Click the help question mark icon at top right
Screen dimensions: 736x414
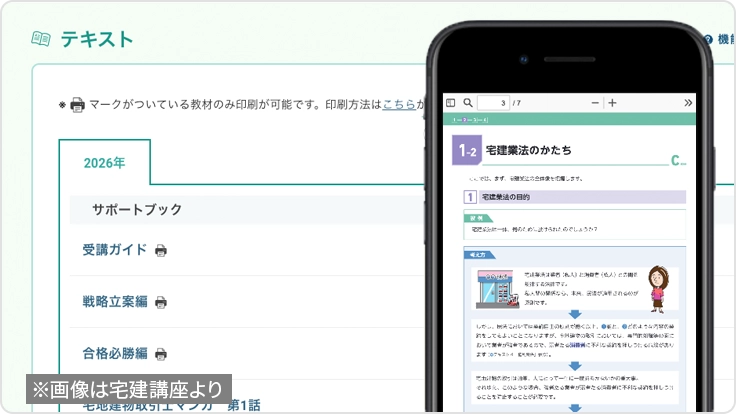pos(708,39)
